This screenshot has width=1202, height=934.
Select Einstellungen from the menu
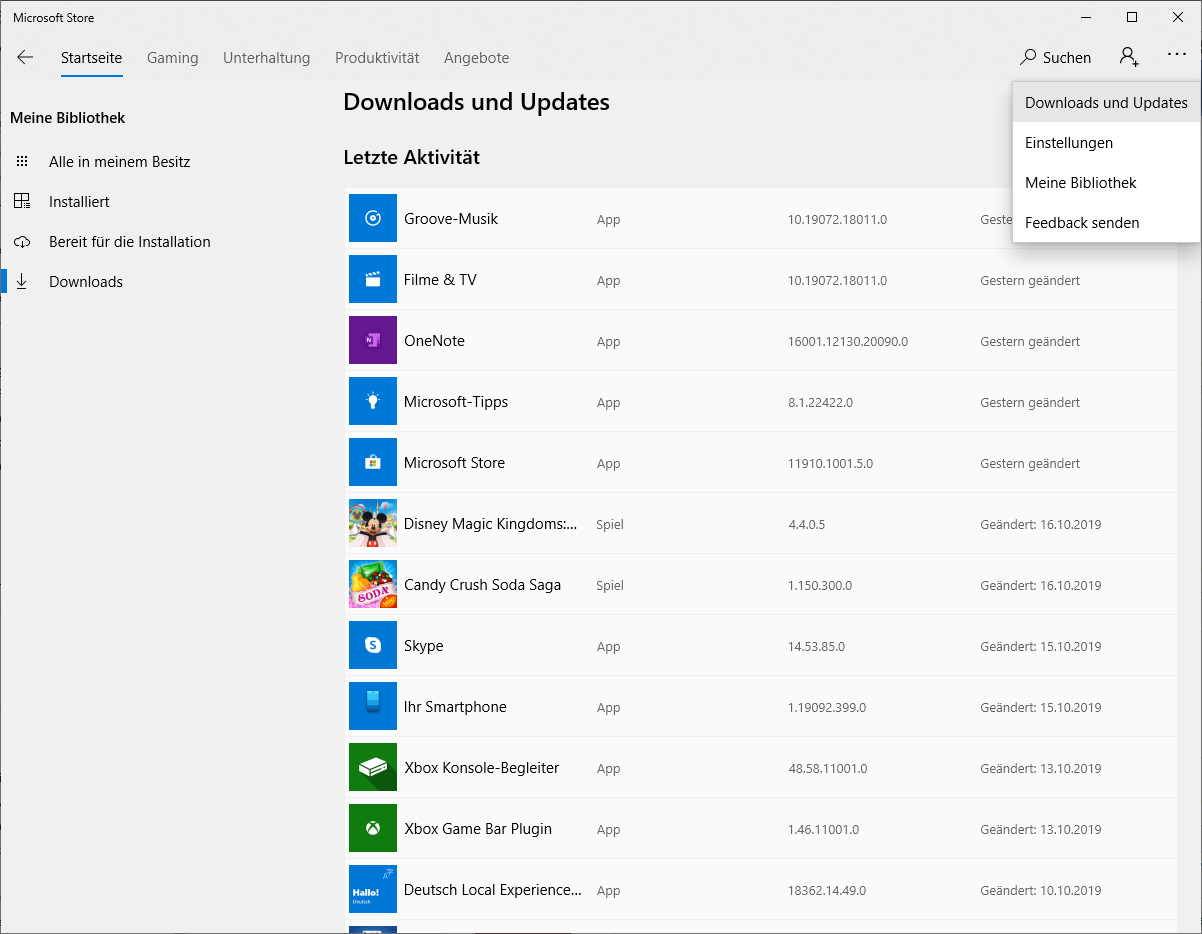coord(1106,142)
